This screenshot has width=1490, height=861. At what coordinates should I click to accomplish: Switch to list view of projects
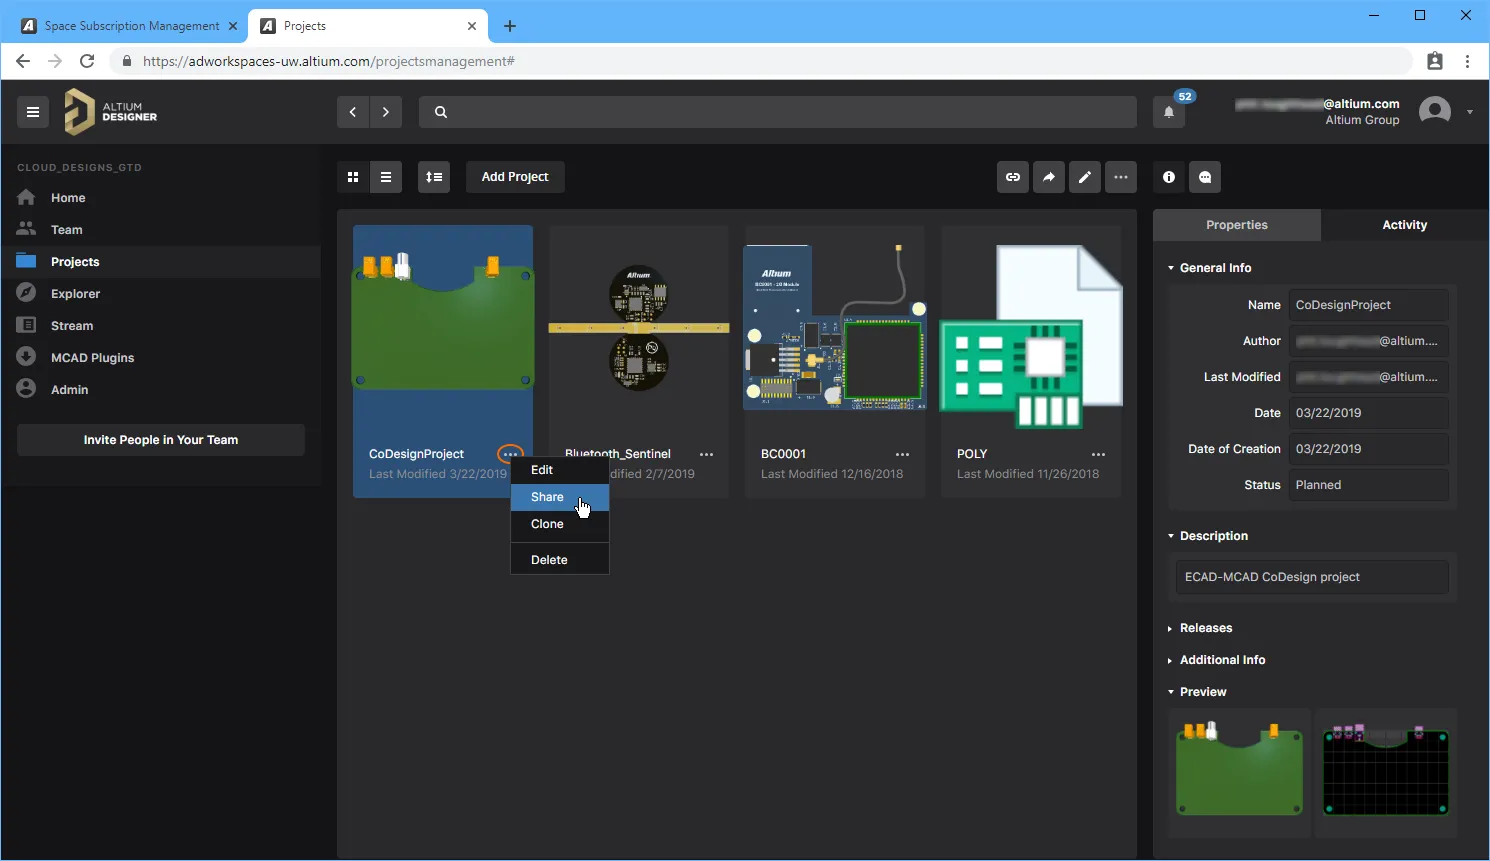(386, 177)
